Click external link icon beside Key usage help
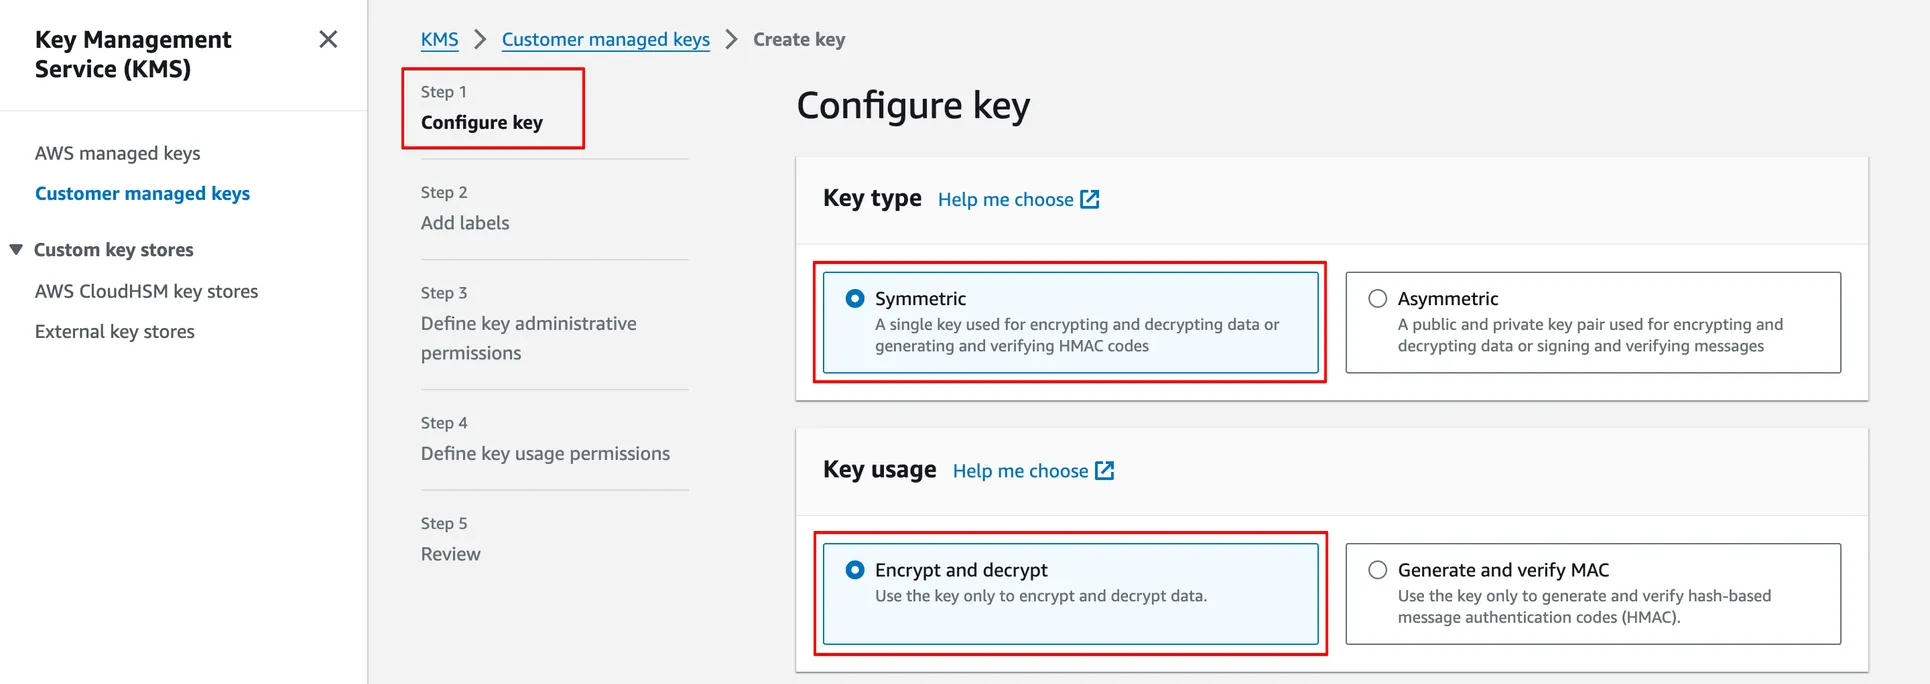 (x=1104, y=470)
